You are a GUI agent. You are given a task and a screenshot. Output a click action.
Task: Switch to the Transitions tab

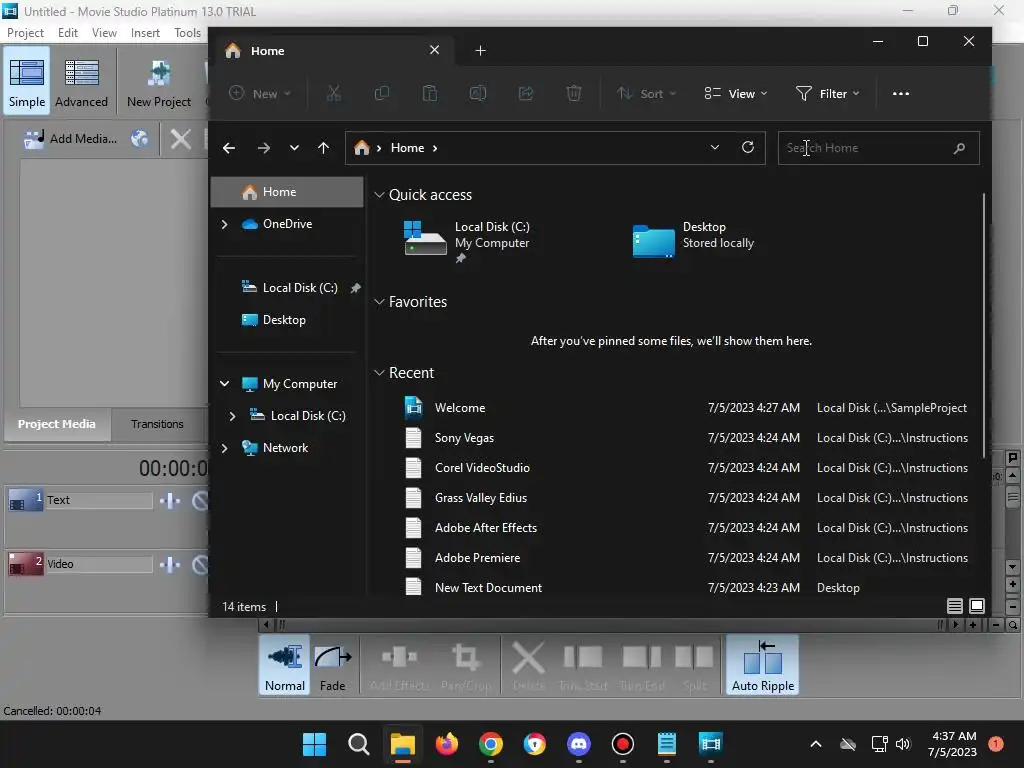(x=157, y=424)
